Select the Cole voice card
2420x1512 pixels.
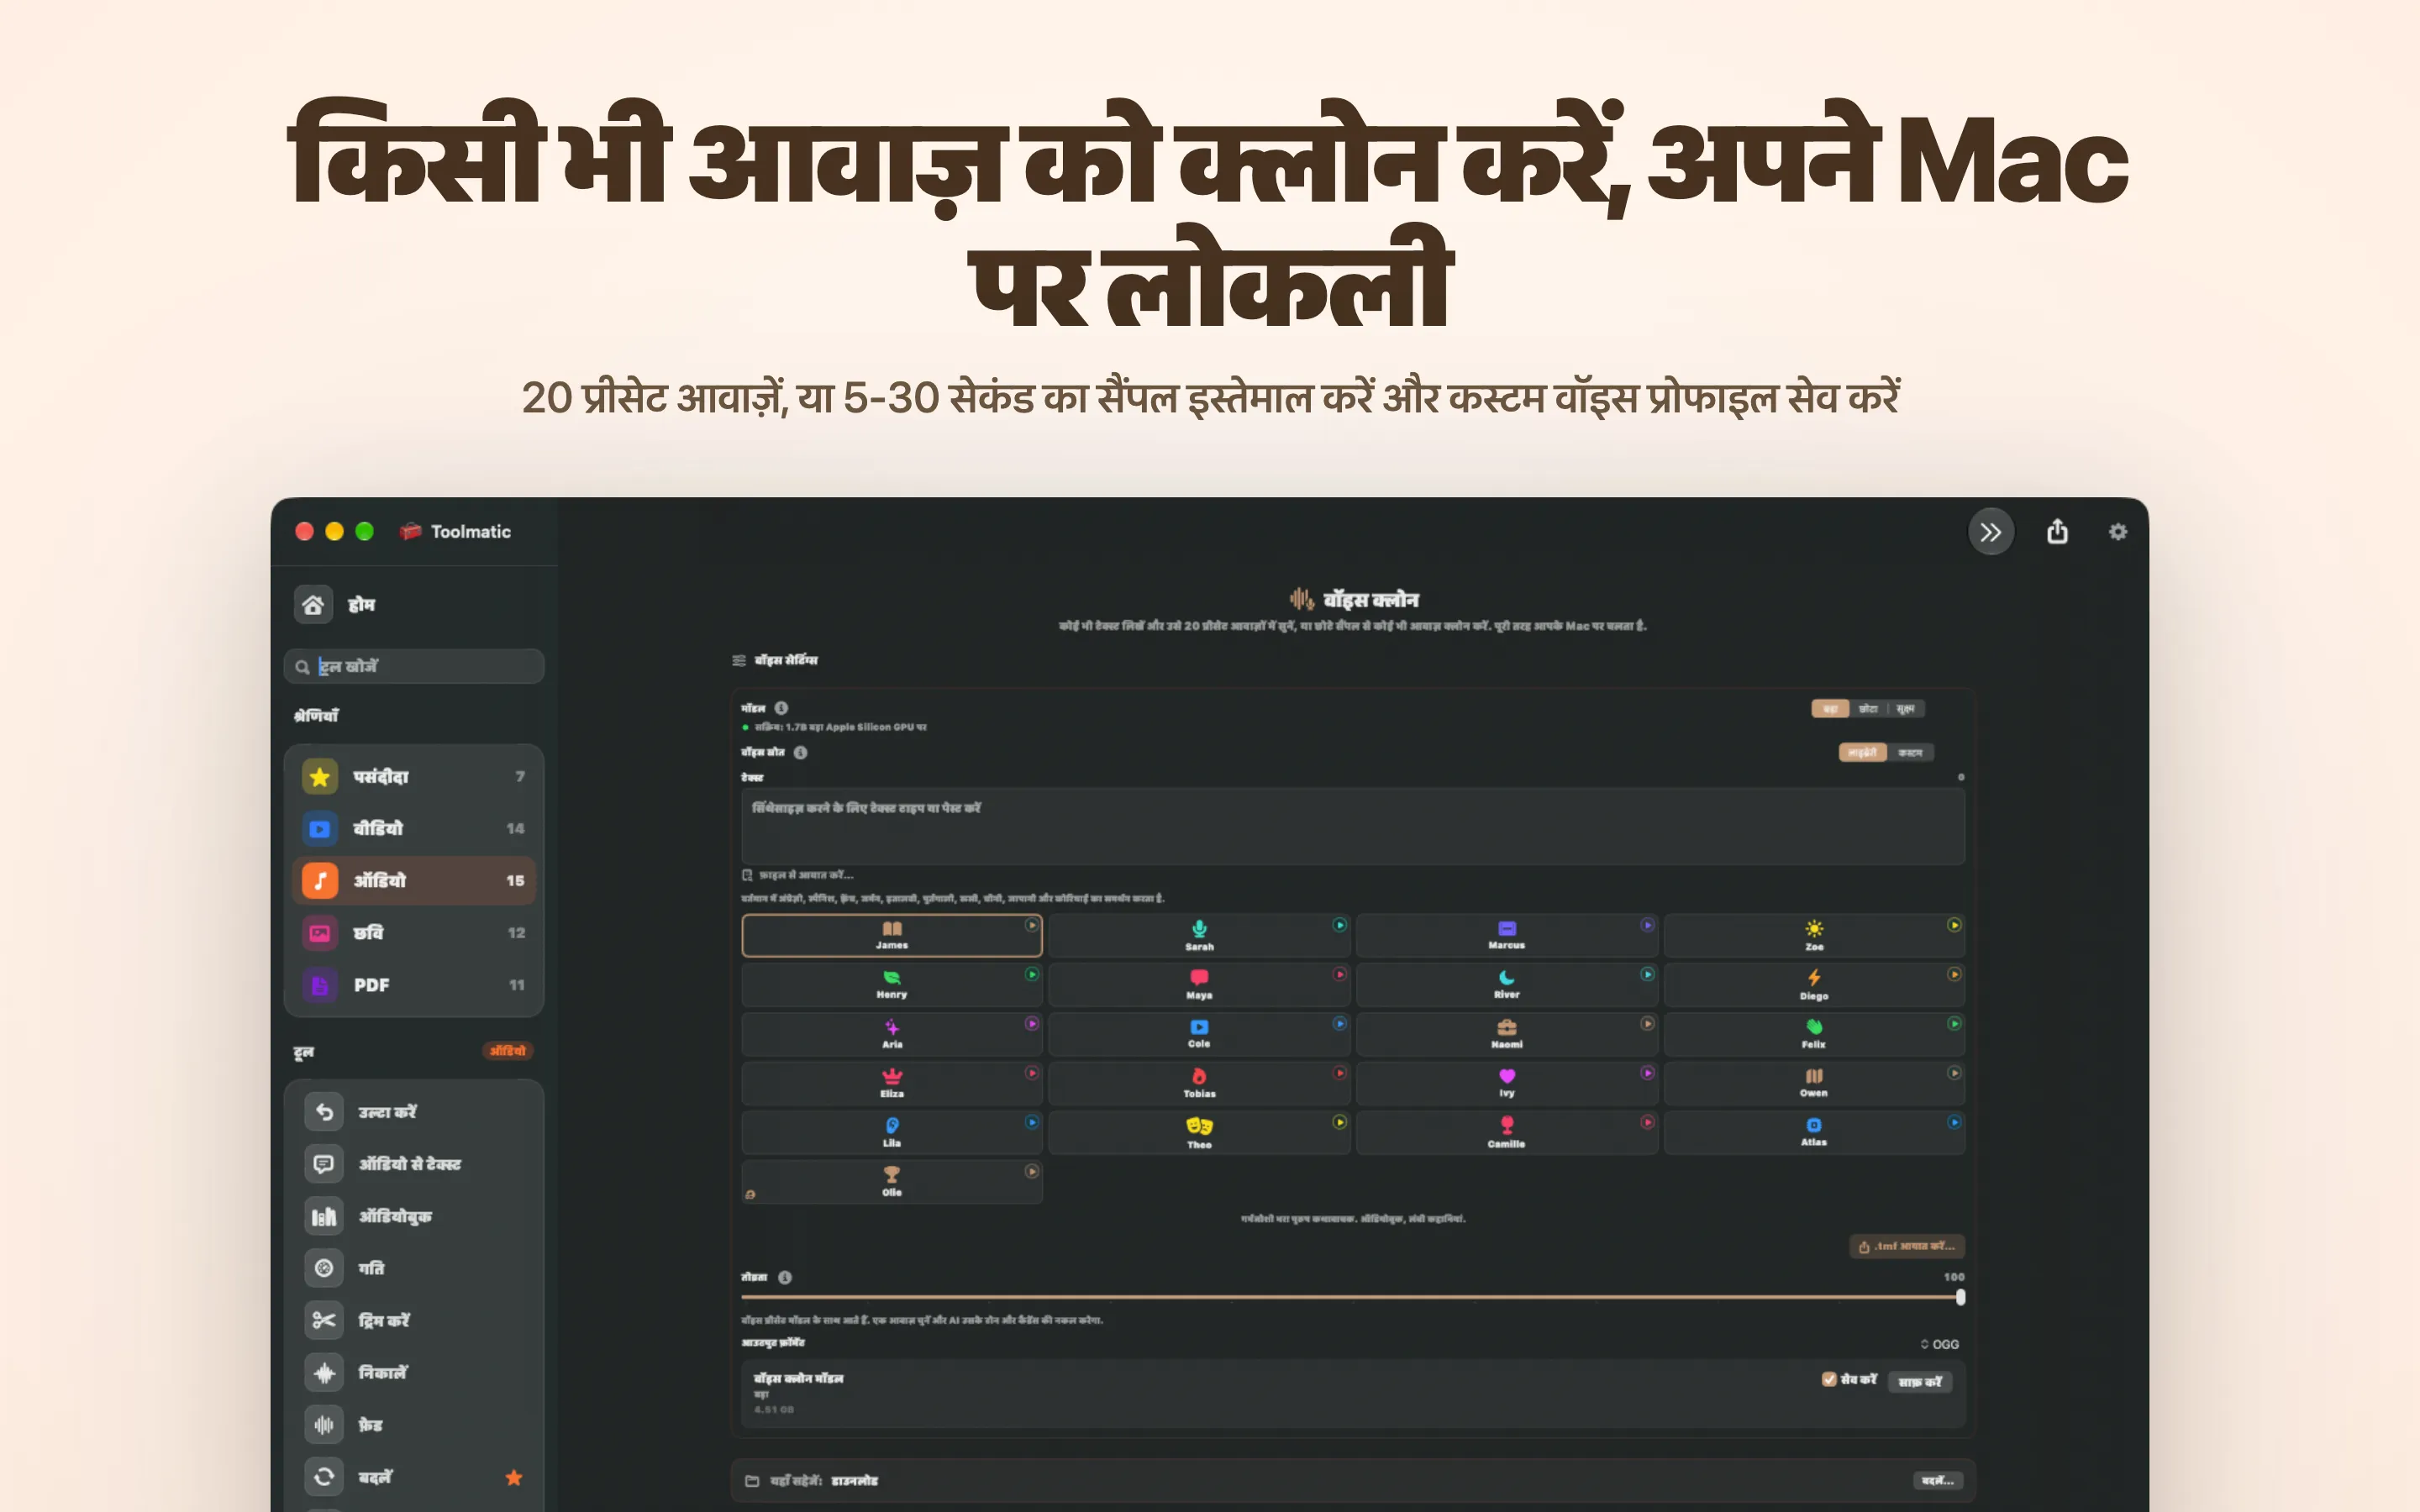[1199, 1034]
